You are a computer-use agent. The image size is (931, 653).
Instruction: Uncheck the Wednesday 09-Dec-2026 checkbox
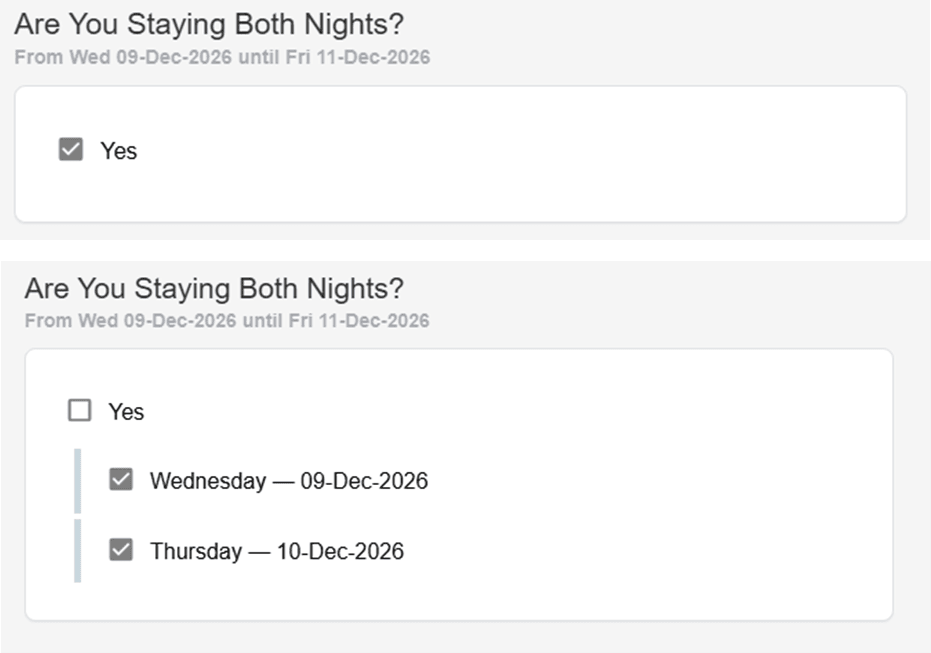tap(121, 480)
